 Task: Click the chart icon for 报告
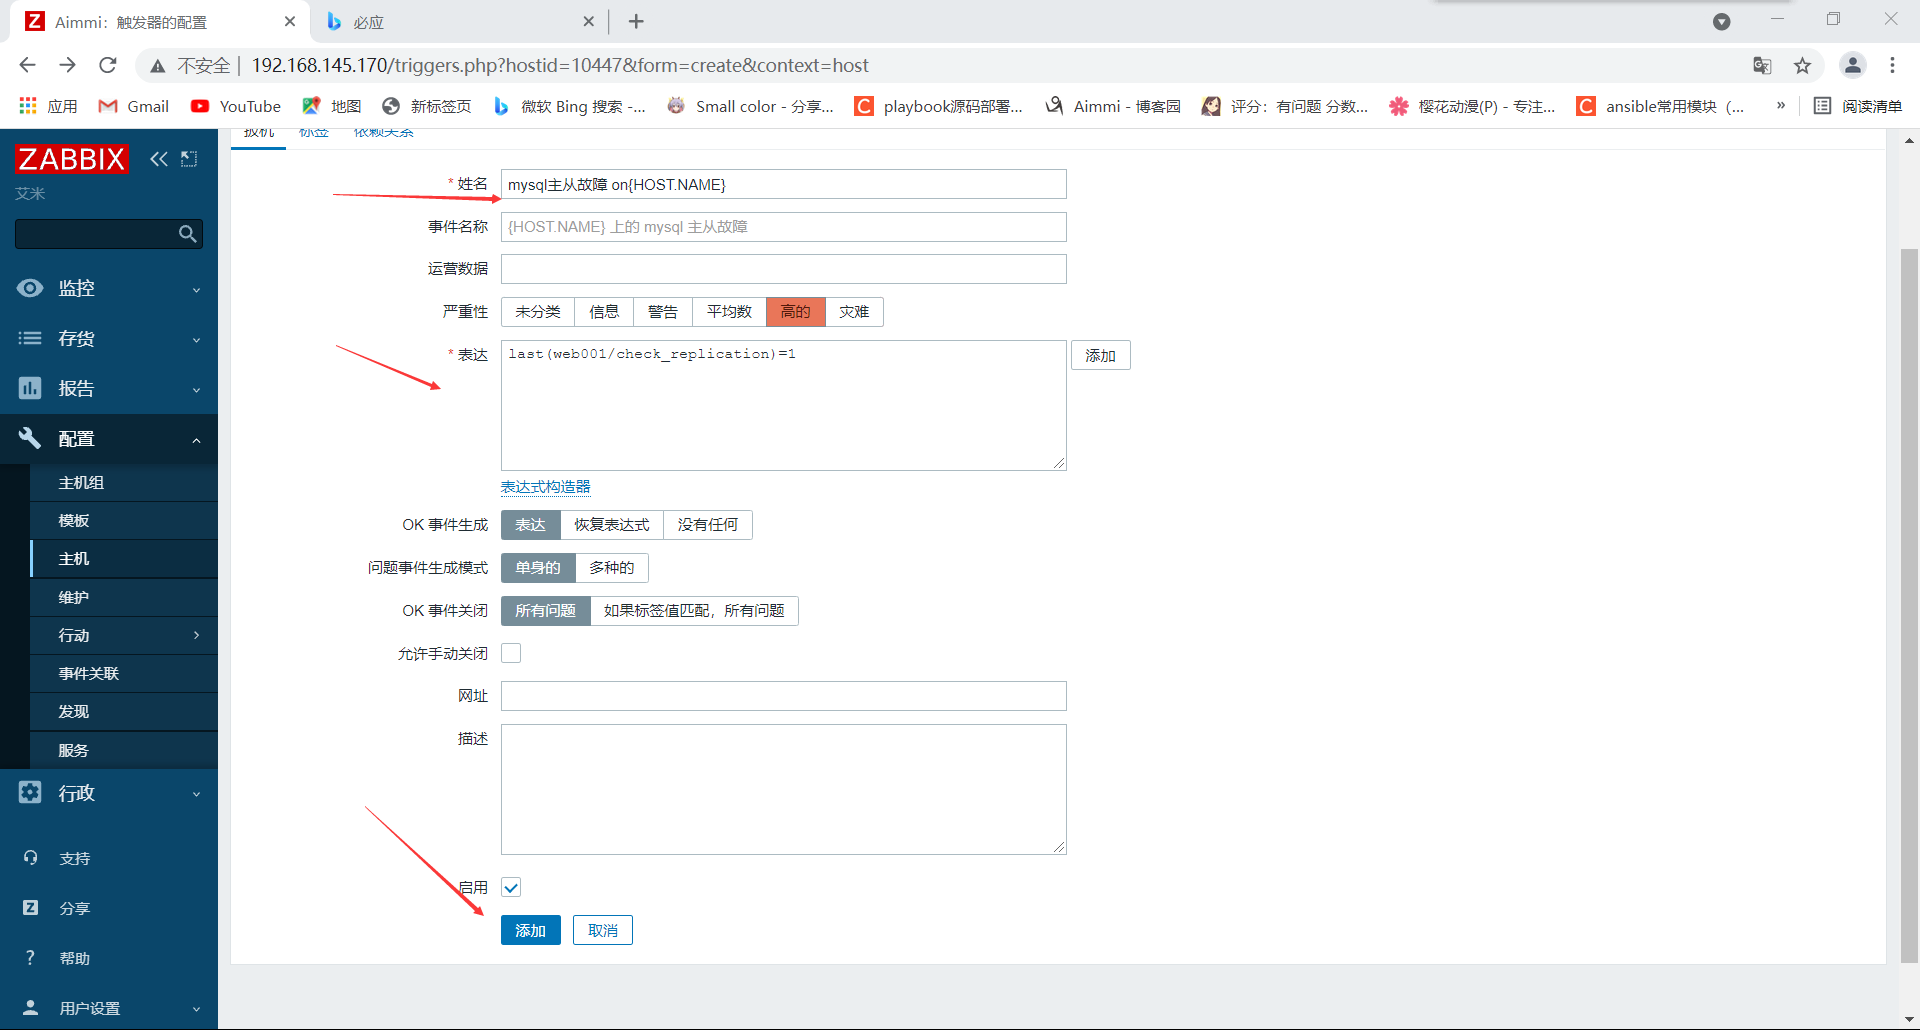point(30,388)
